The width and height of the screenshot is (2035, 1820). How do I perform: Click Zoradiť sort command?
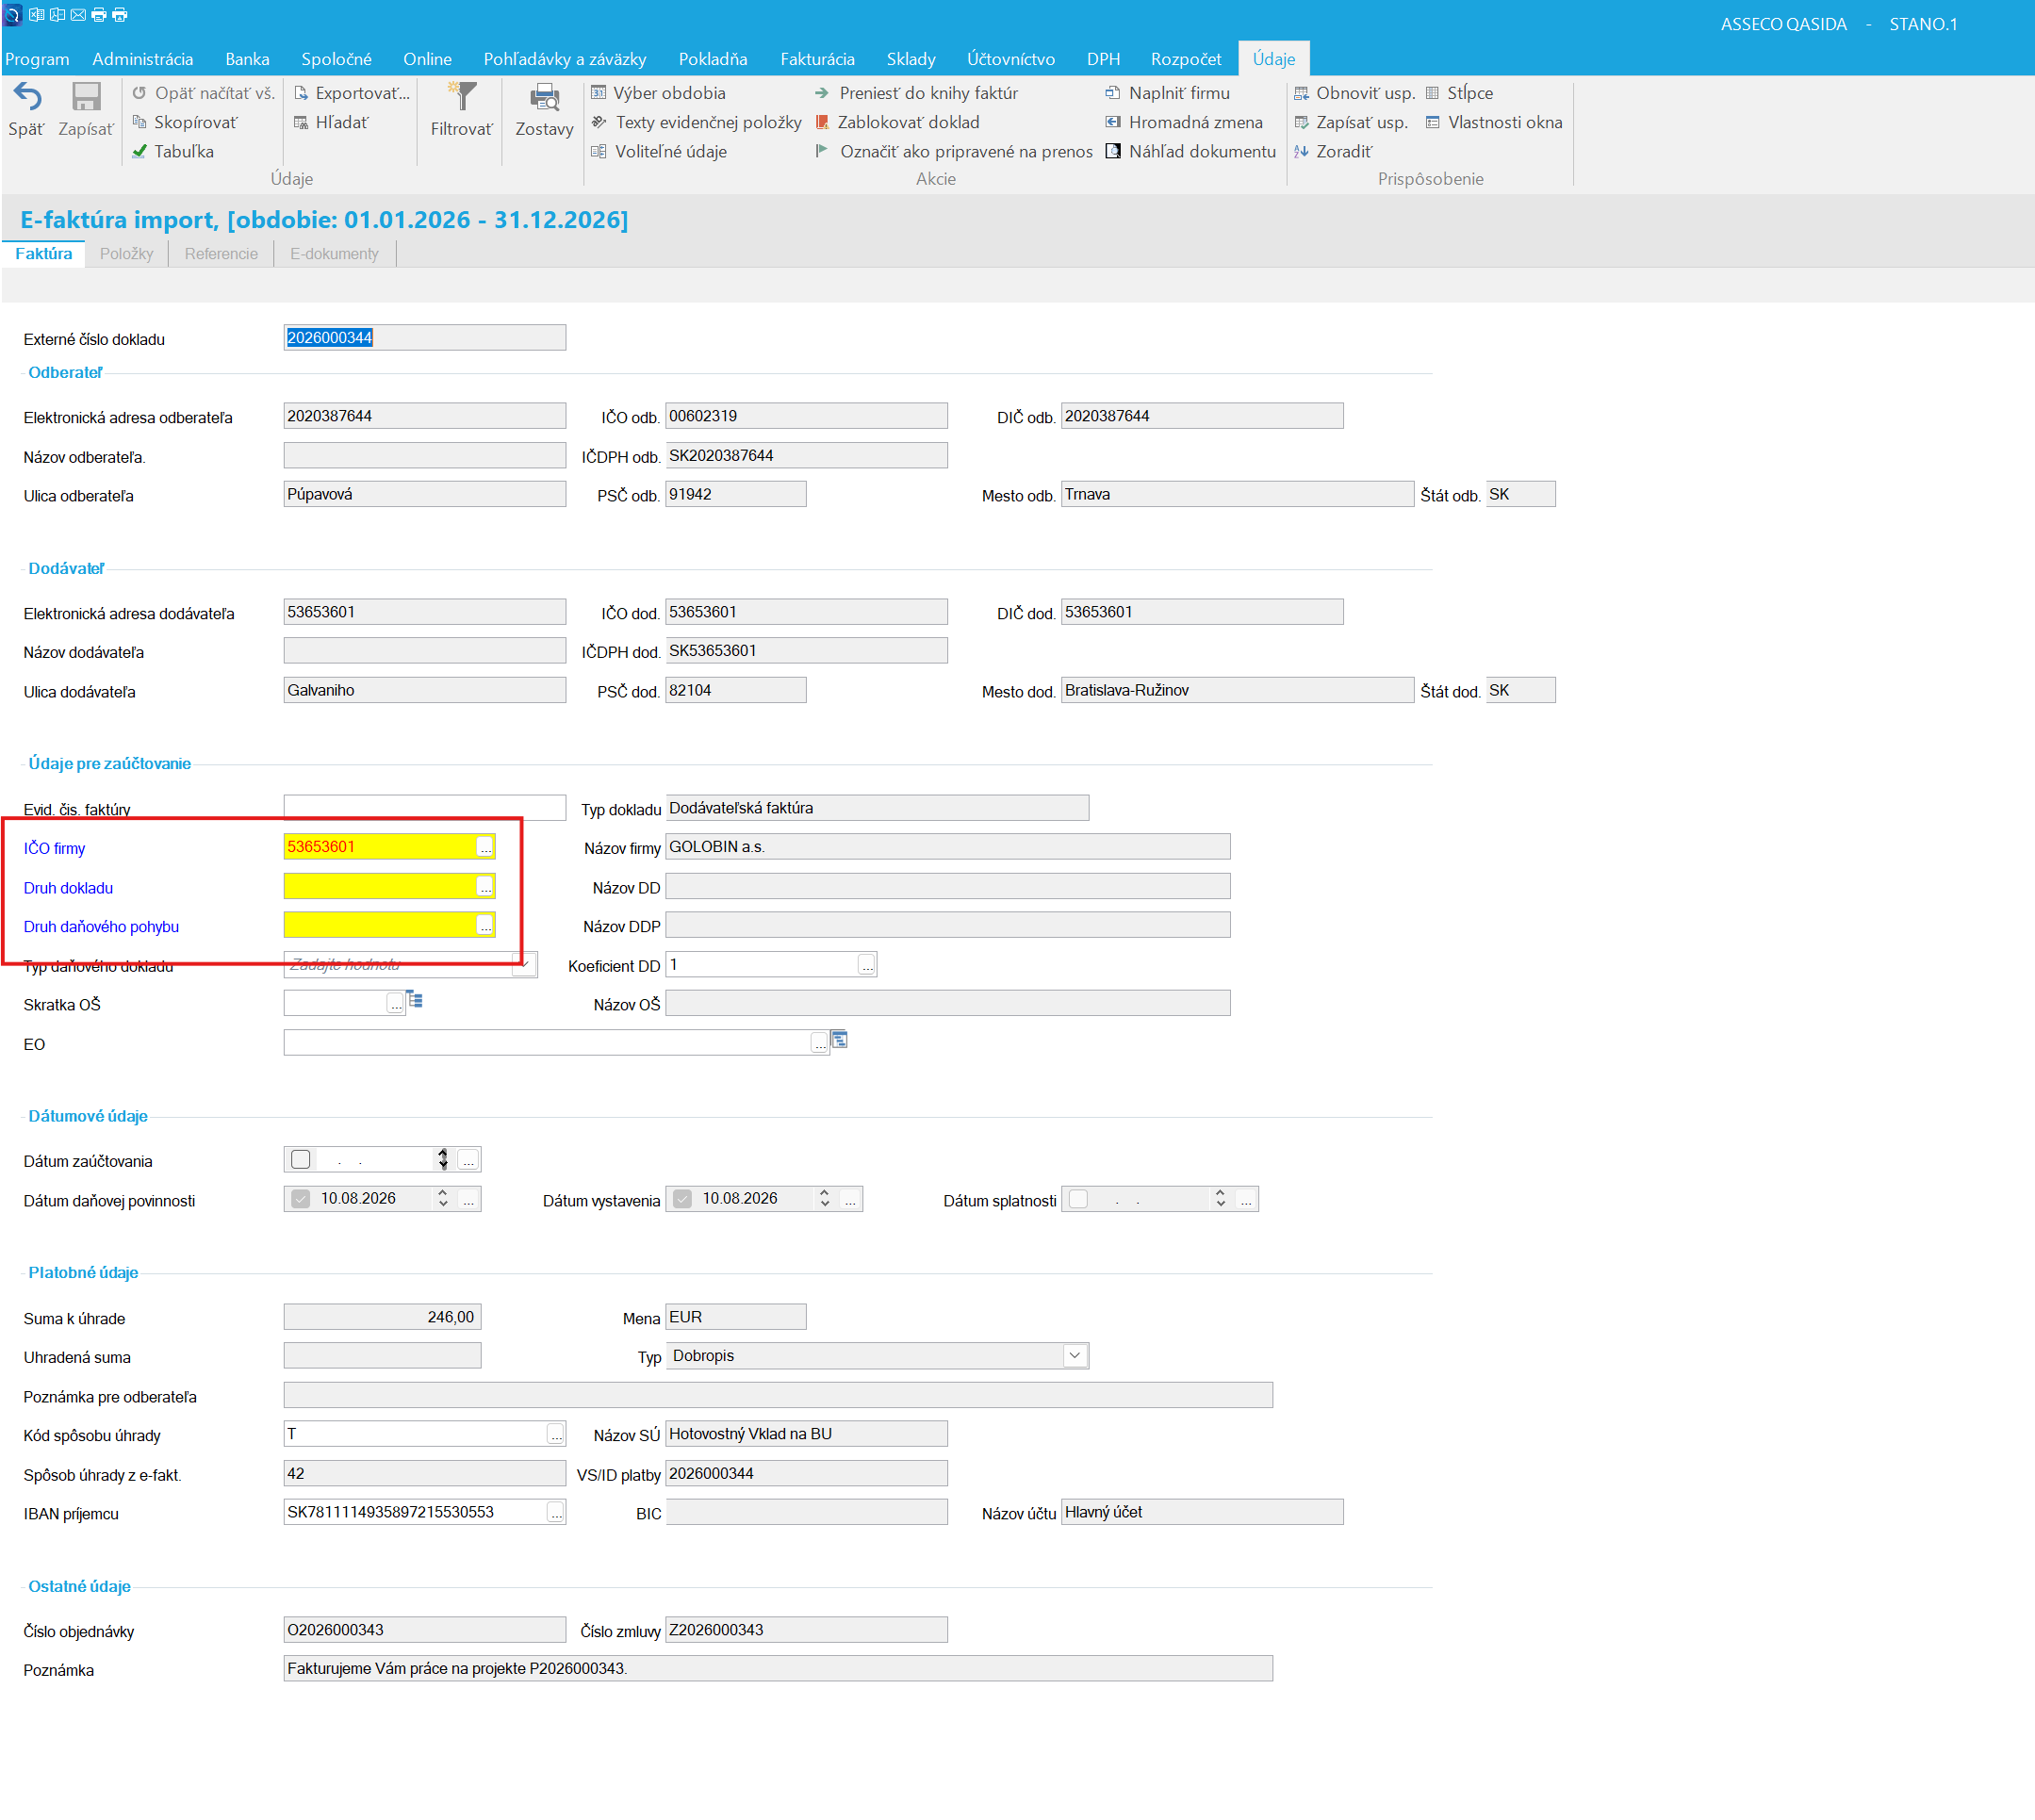1333,151
